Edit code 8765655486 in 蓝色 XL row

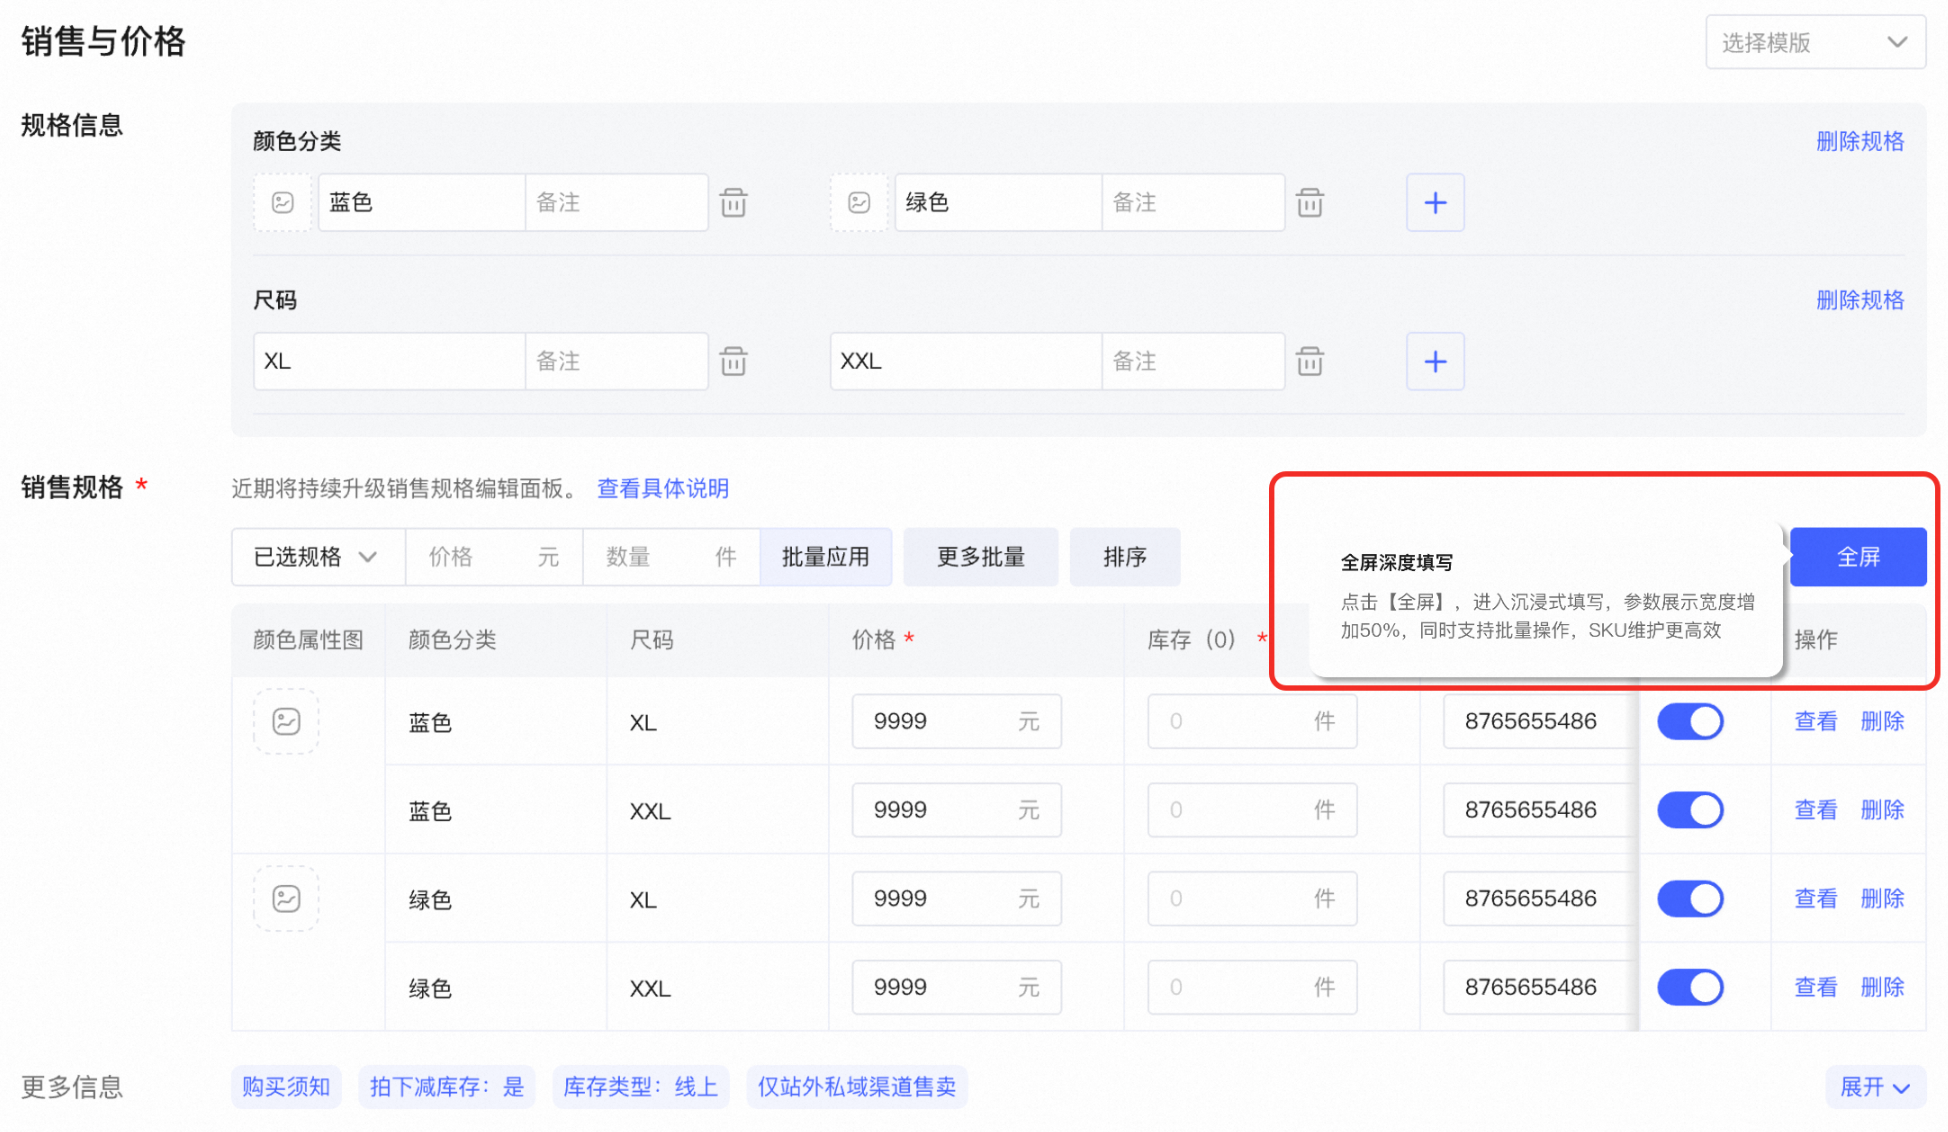[1540, 721]
